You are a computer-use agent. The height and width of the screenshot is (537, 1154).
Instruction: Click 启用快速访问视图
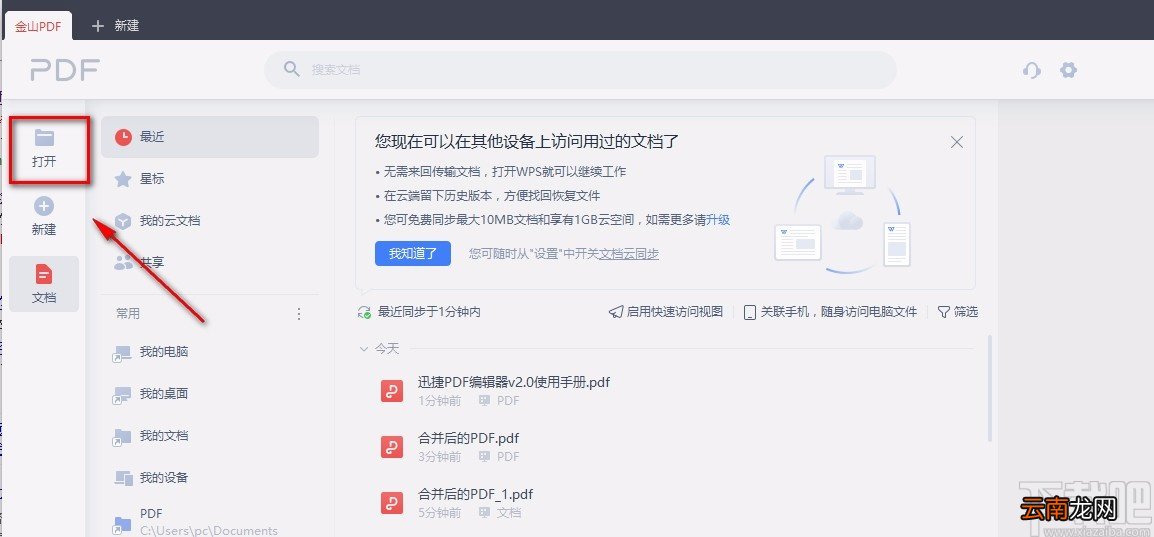click(x=666, y=312)
